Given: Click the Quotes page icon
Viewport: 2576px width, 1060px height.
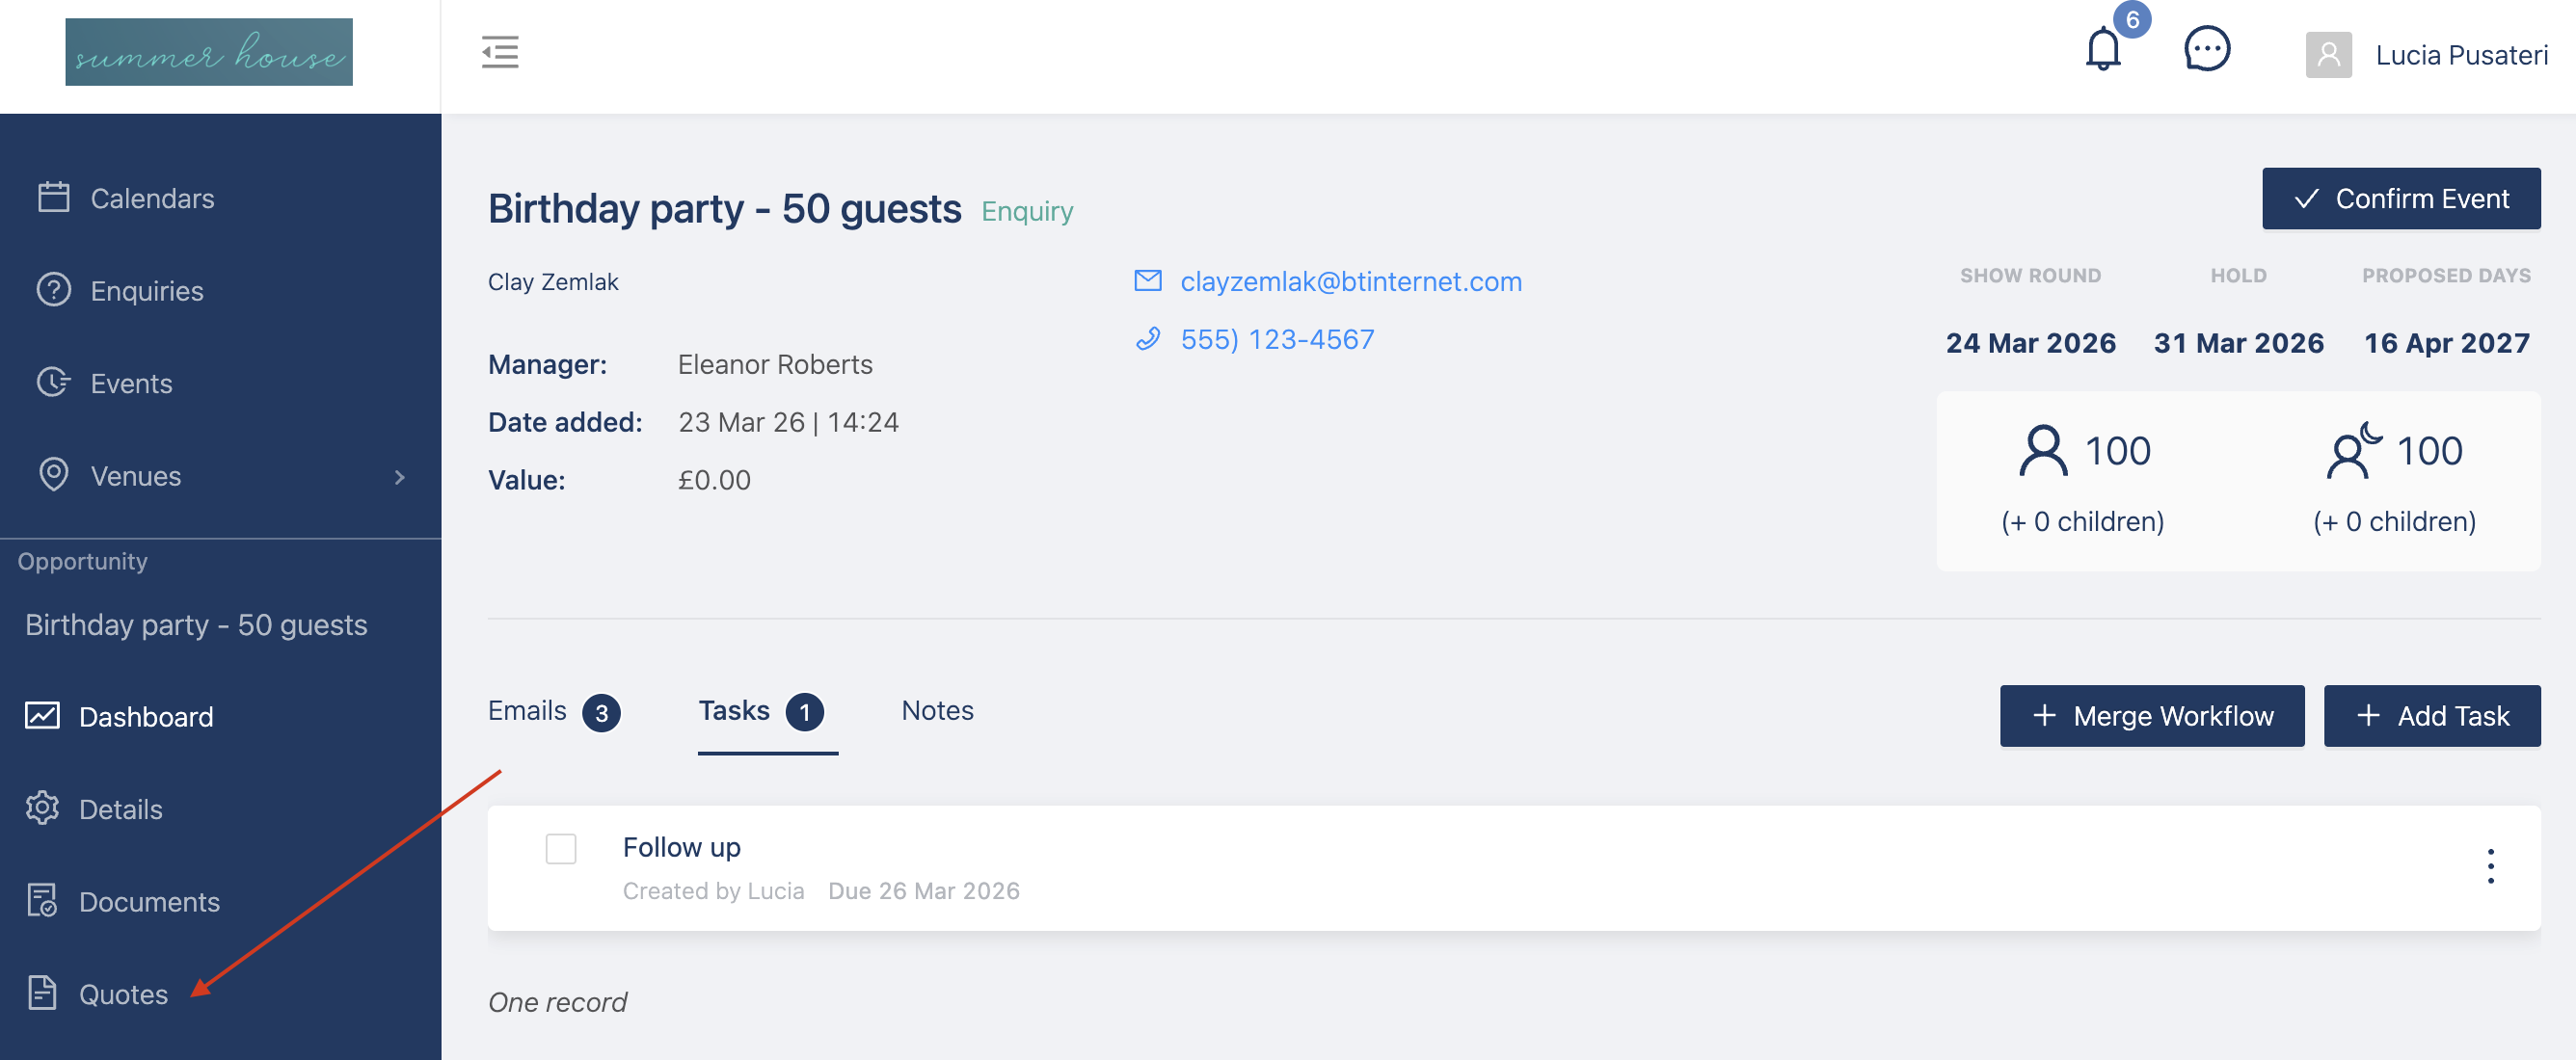Looking at the screenshot, I should click(x=42, y=993).
